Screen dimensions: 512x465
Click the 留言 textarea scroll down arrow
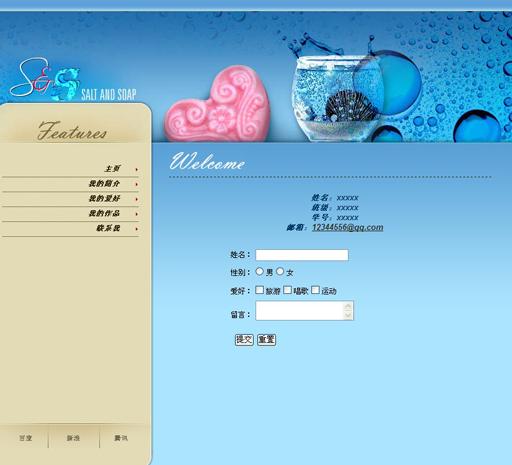[348, 315]
